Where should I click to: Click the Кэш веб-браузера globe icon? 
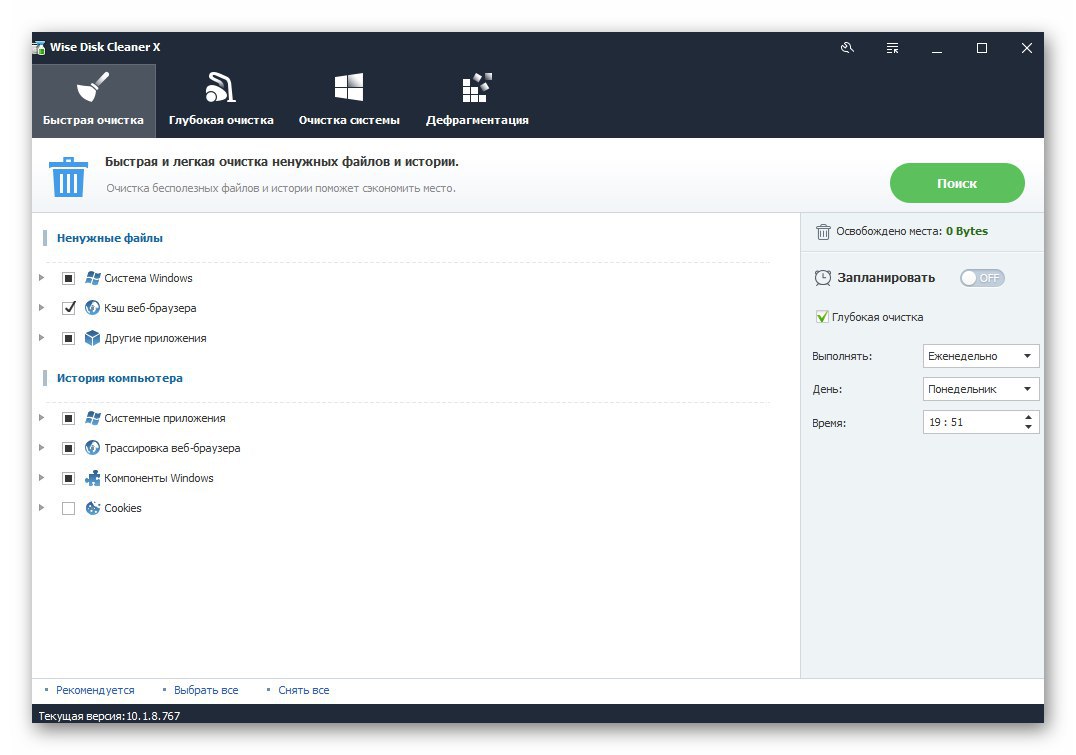93,307
